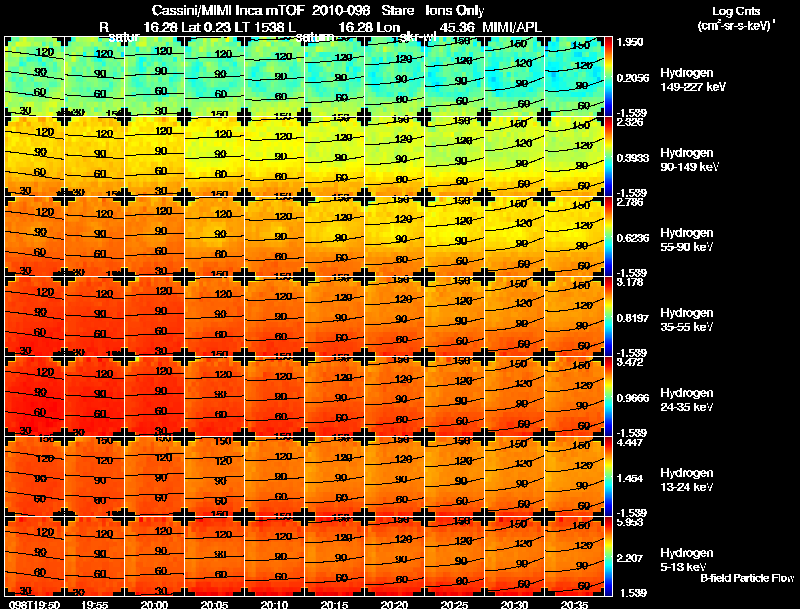Click the '20:25' time axis label
Viewport: 800px width, 609px height.
(454, 604)
